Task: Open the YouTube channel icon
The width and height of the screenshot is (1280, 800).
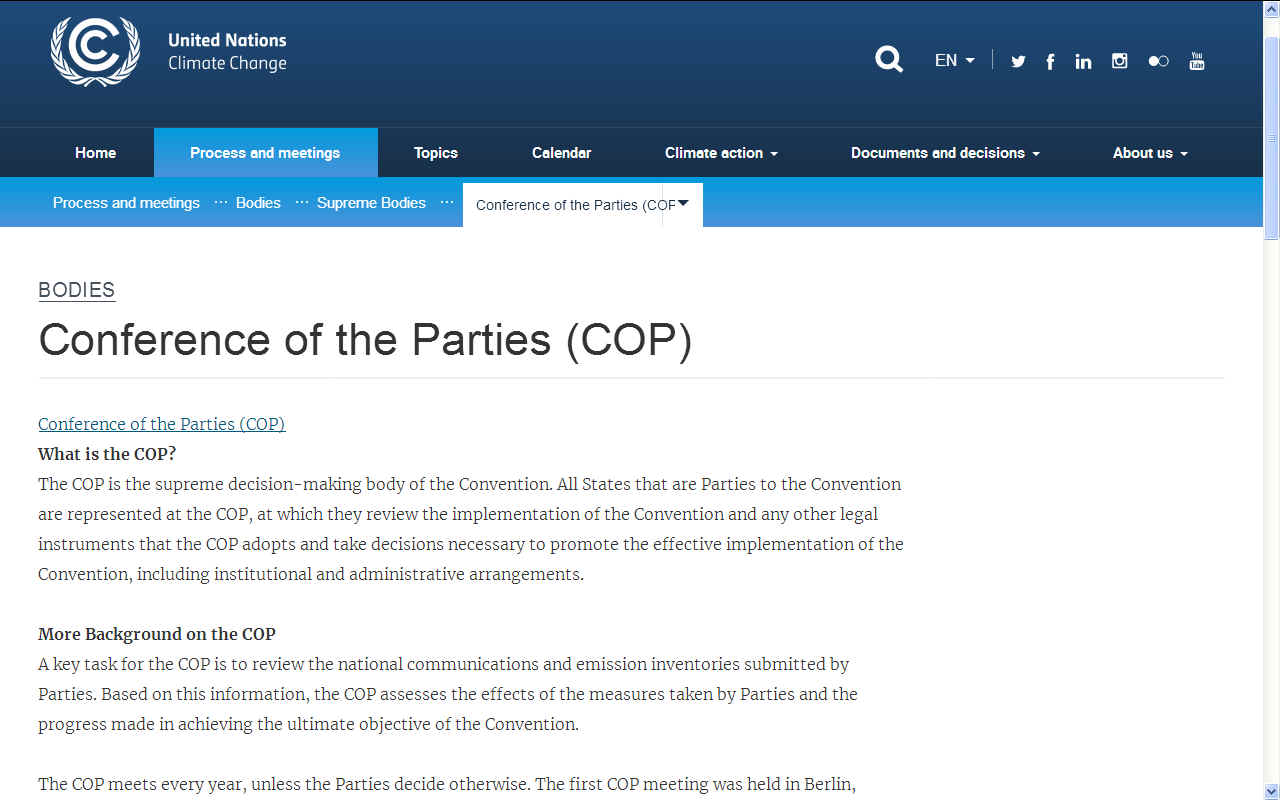Action: (x=1196, y=61)
